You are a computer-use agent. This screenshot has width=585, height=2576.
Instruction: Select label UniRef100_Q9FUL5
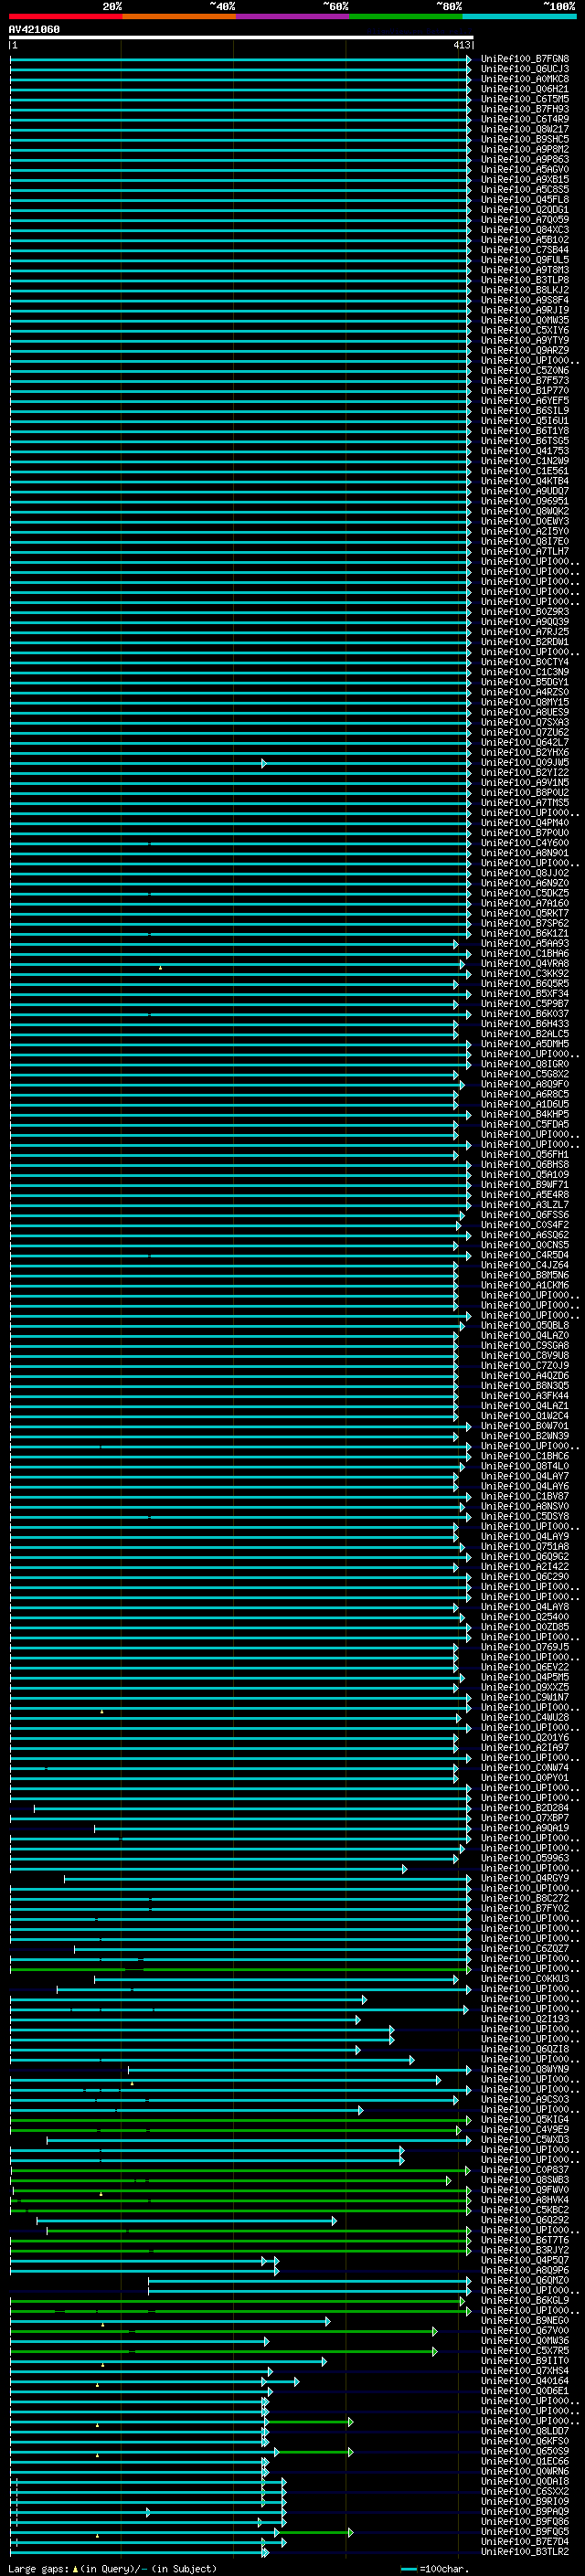coord(525,260)
